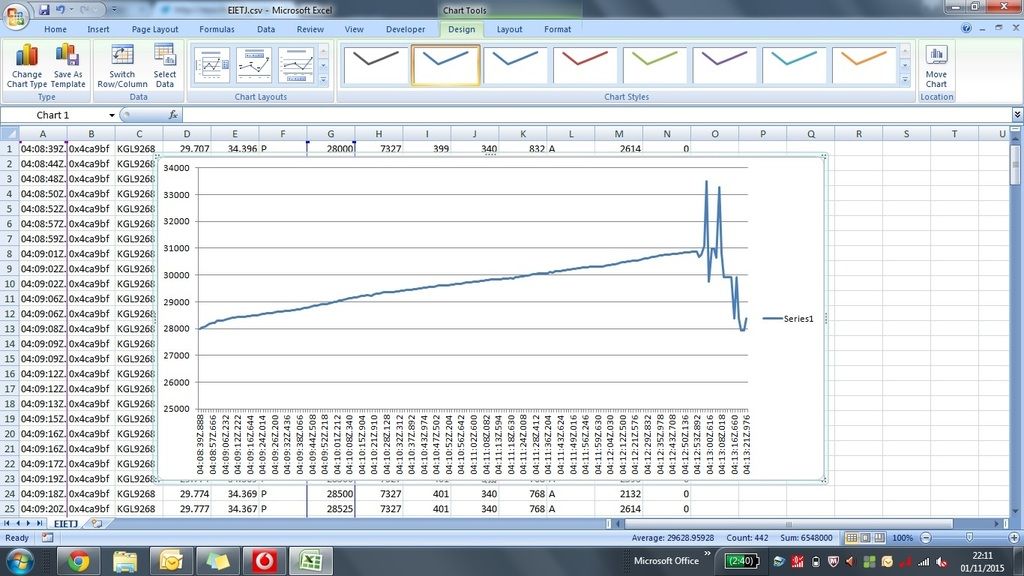Click the Move Chart button
Viewport: 1024px width, 576px height.
[936, 66]
